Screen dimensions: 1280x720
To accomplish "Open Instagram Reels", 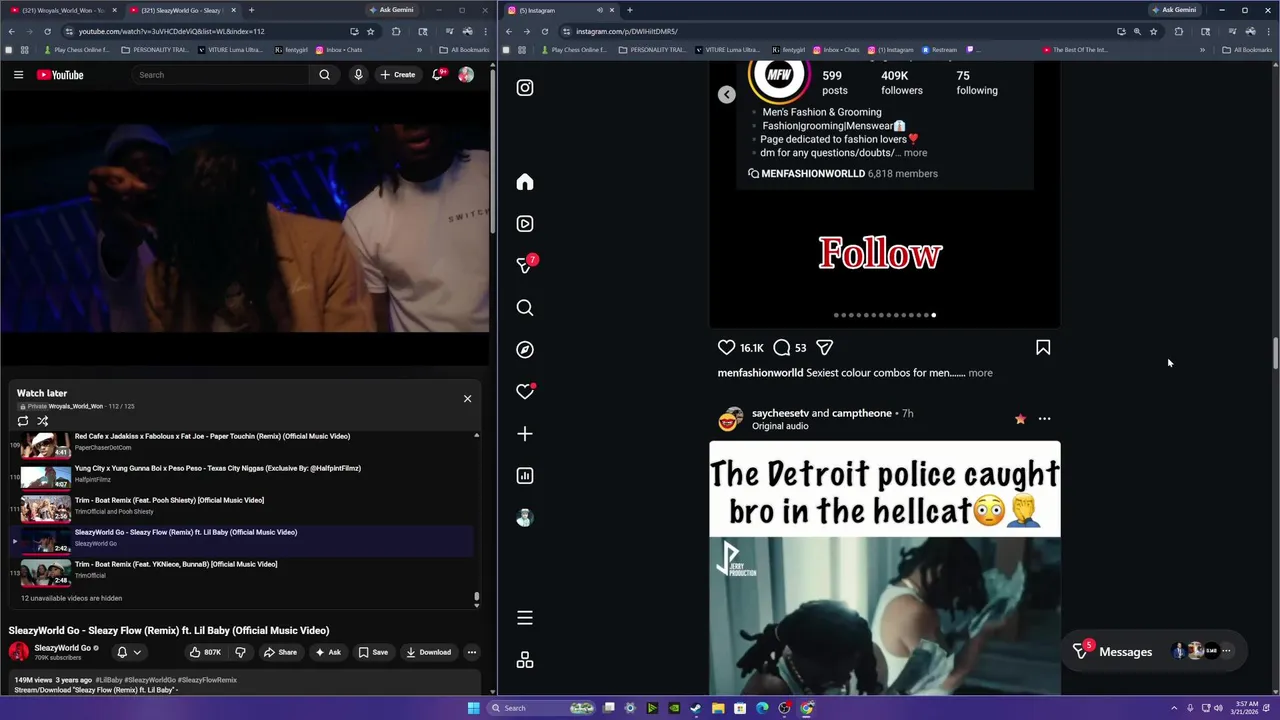I will (x=525, y=224).
